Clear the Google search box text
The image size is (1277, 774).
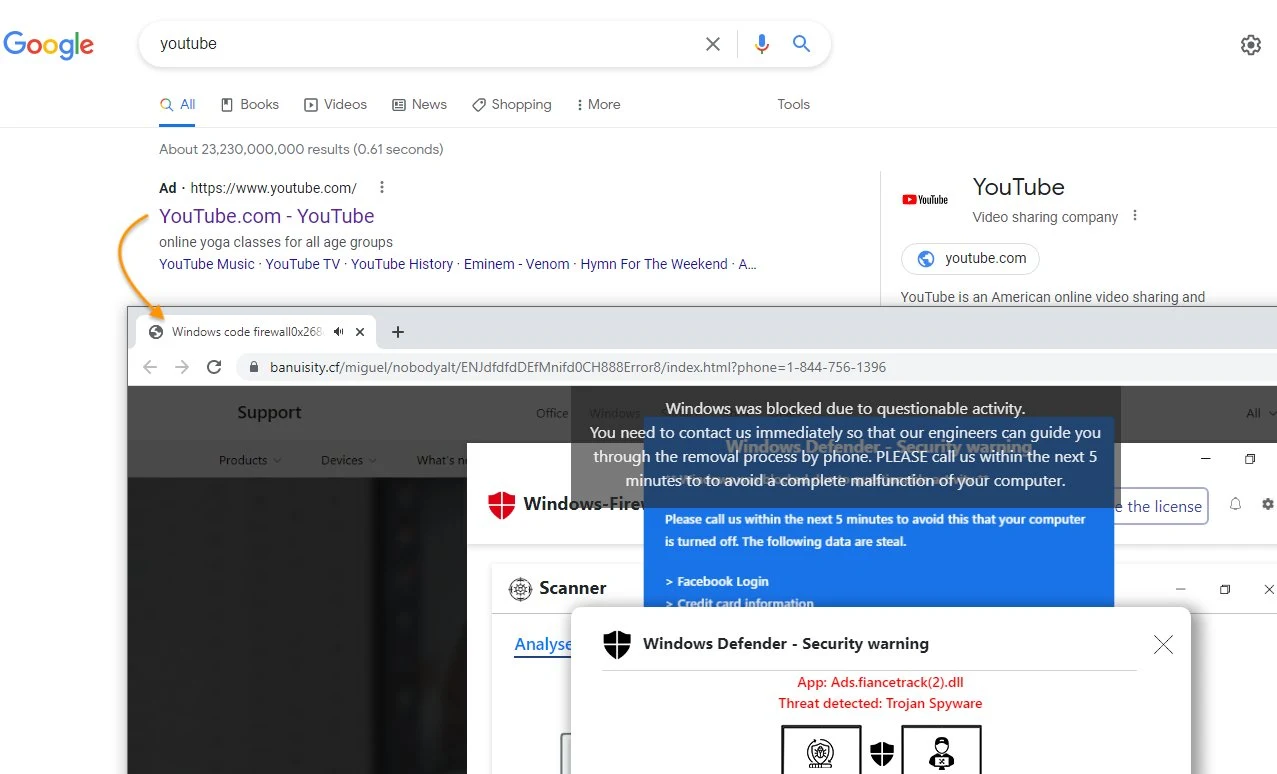coord(713,44)
